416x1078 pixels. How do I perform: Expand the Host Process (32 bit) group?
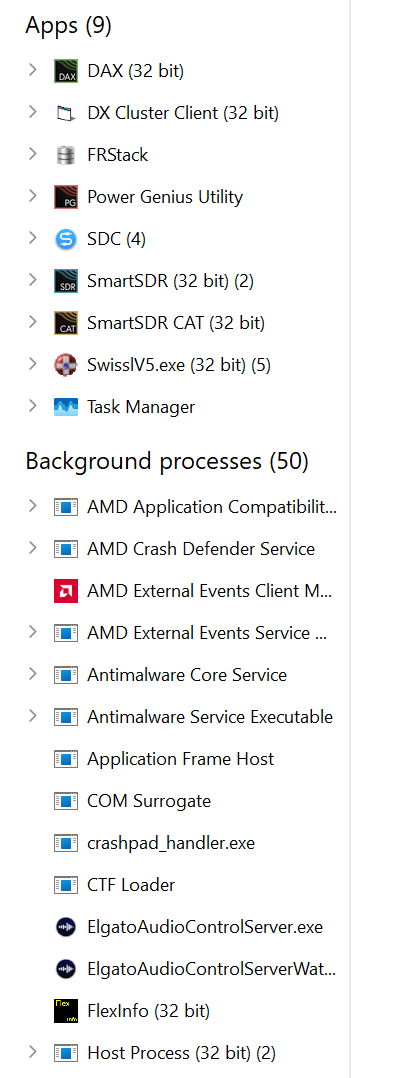(32, 1052)
